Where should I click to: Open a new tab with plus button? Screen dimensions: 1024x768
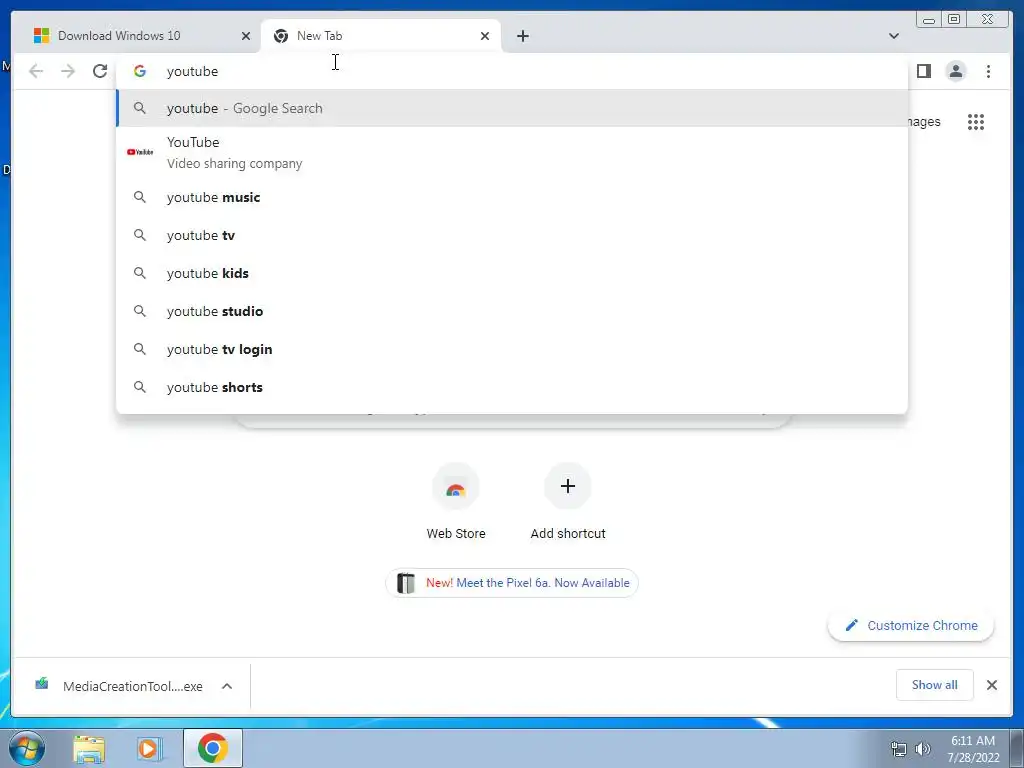coord(522,36)
